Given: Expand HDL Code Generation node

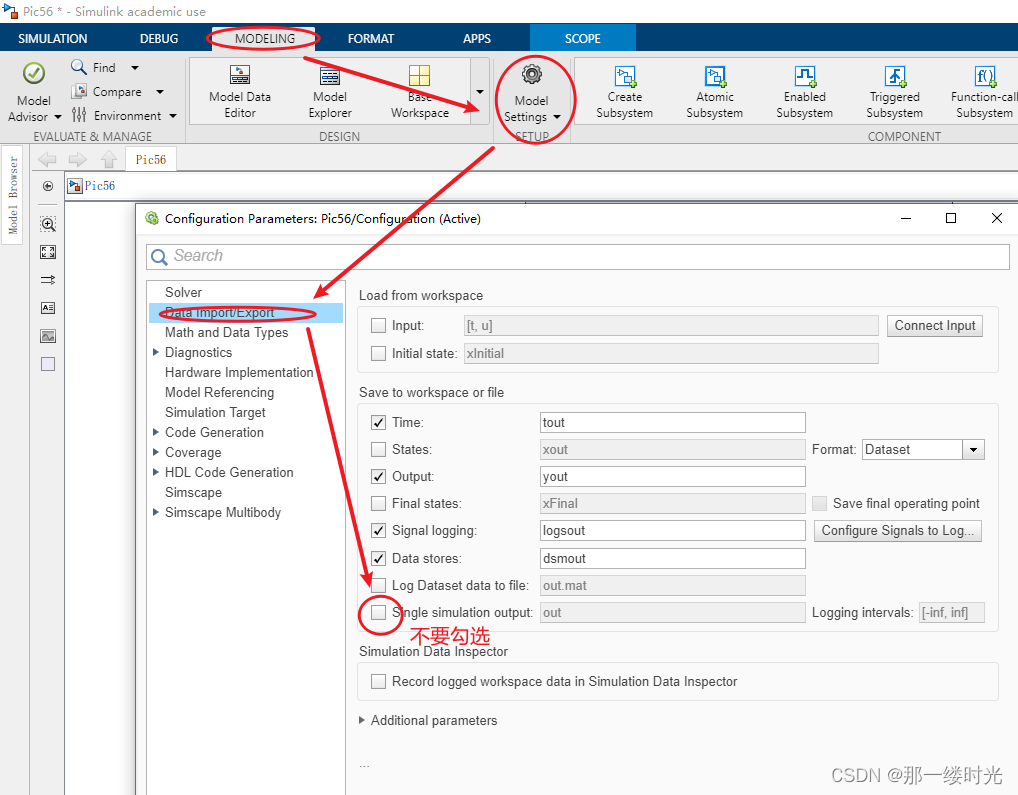Looking at the screenshot, I should pyautogui.click(x=156, y=472).
